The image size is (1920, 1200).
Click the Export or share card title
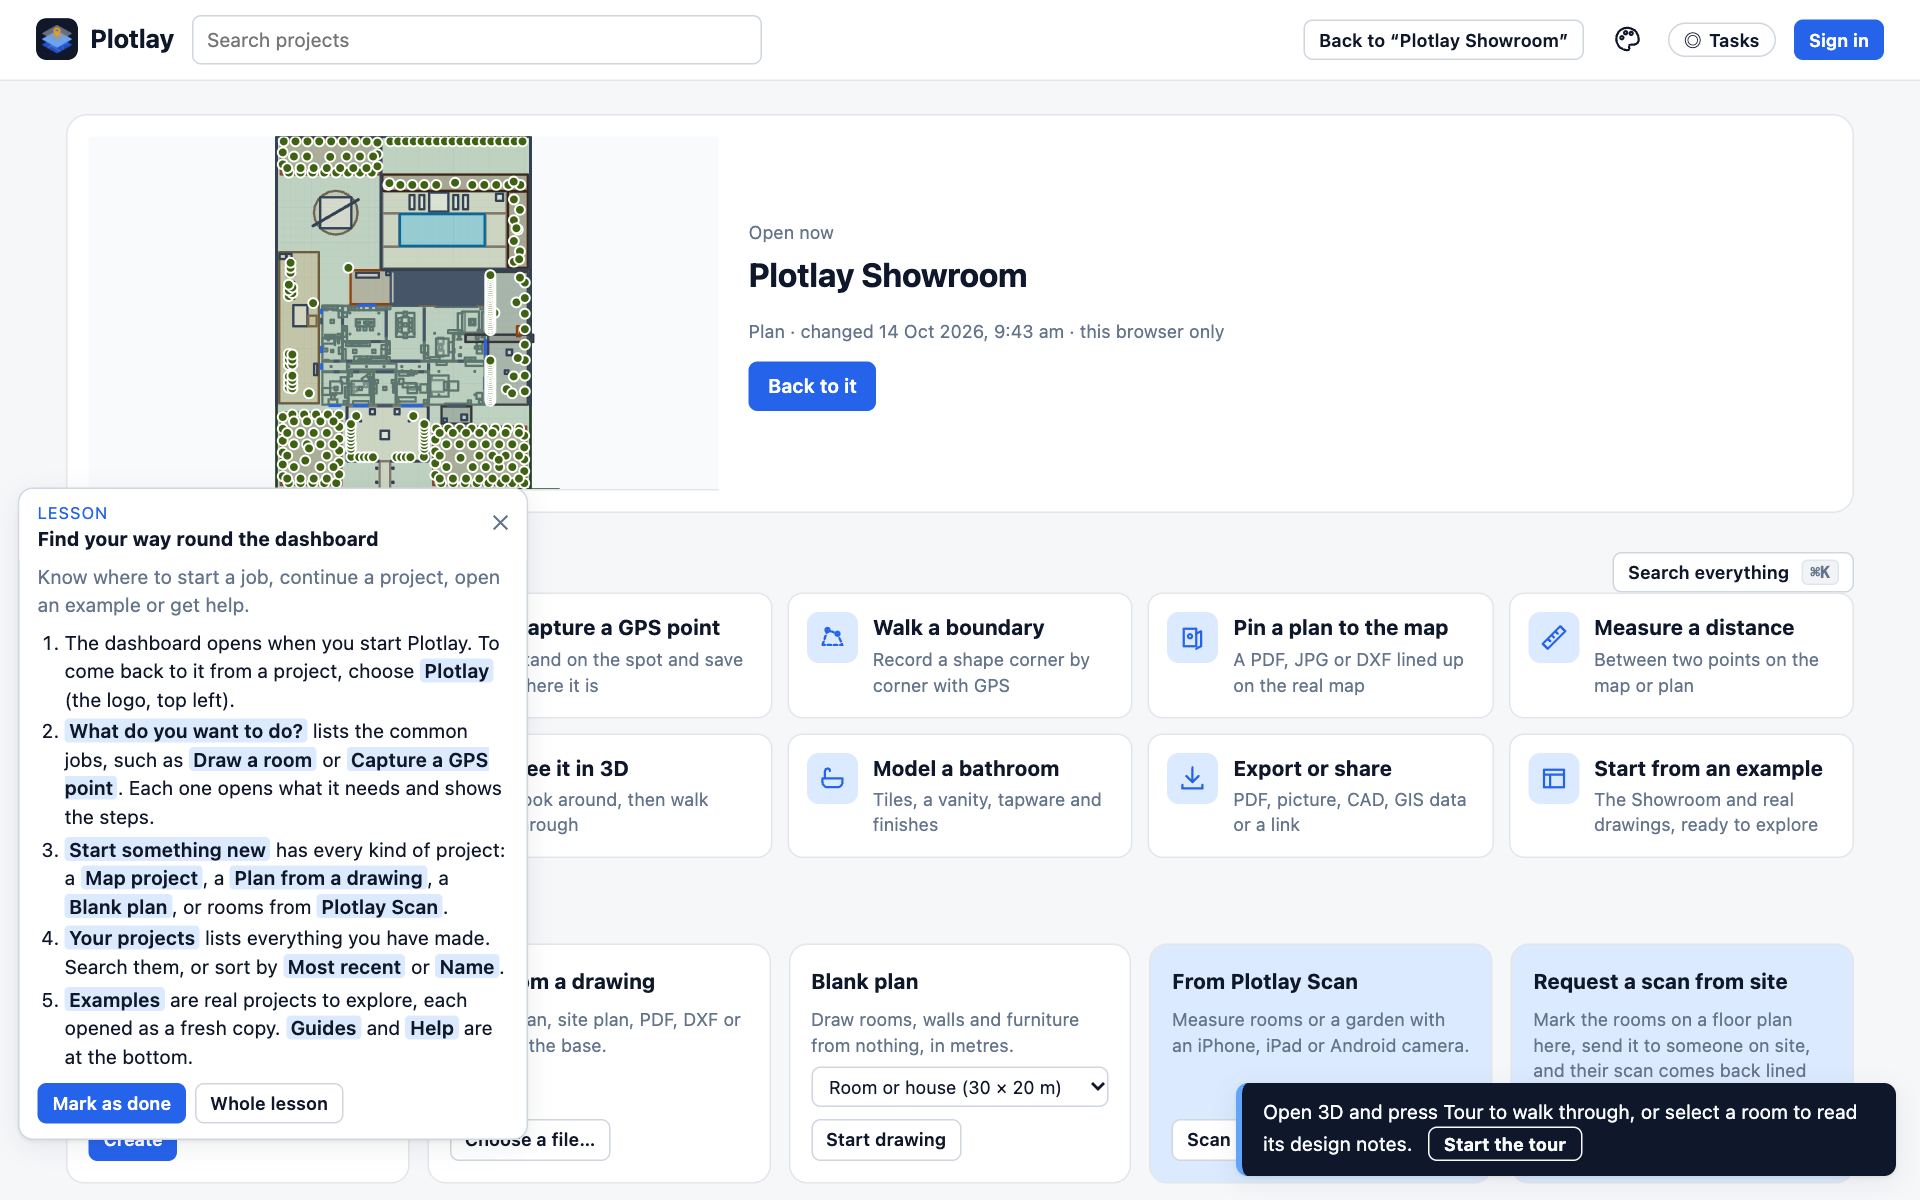click(1312, 769)
